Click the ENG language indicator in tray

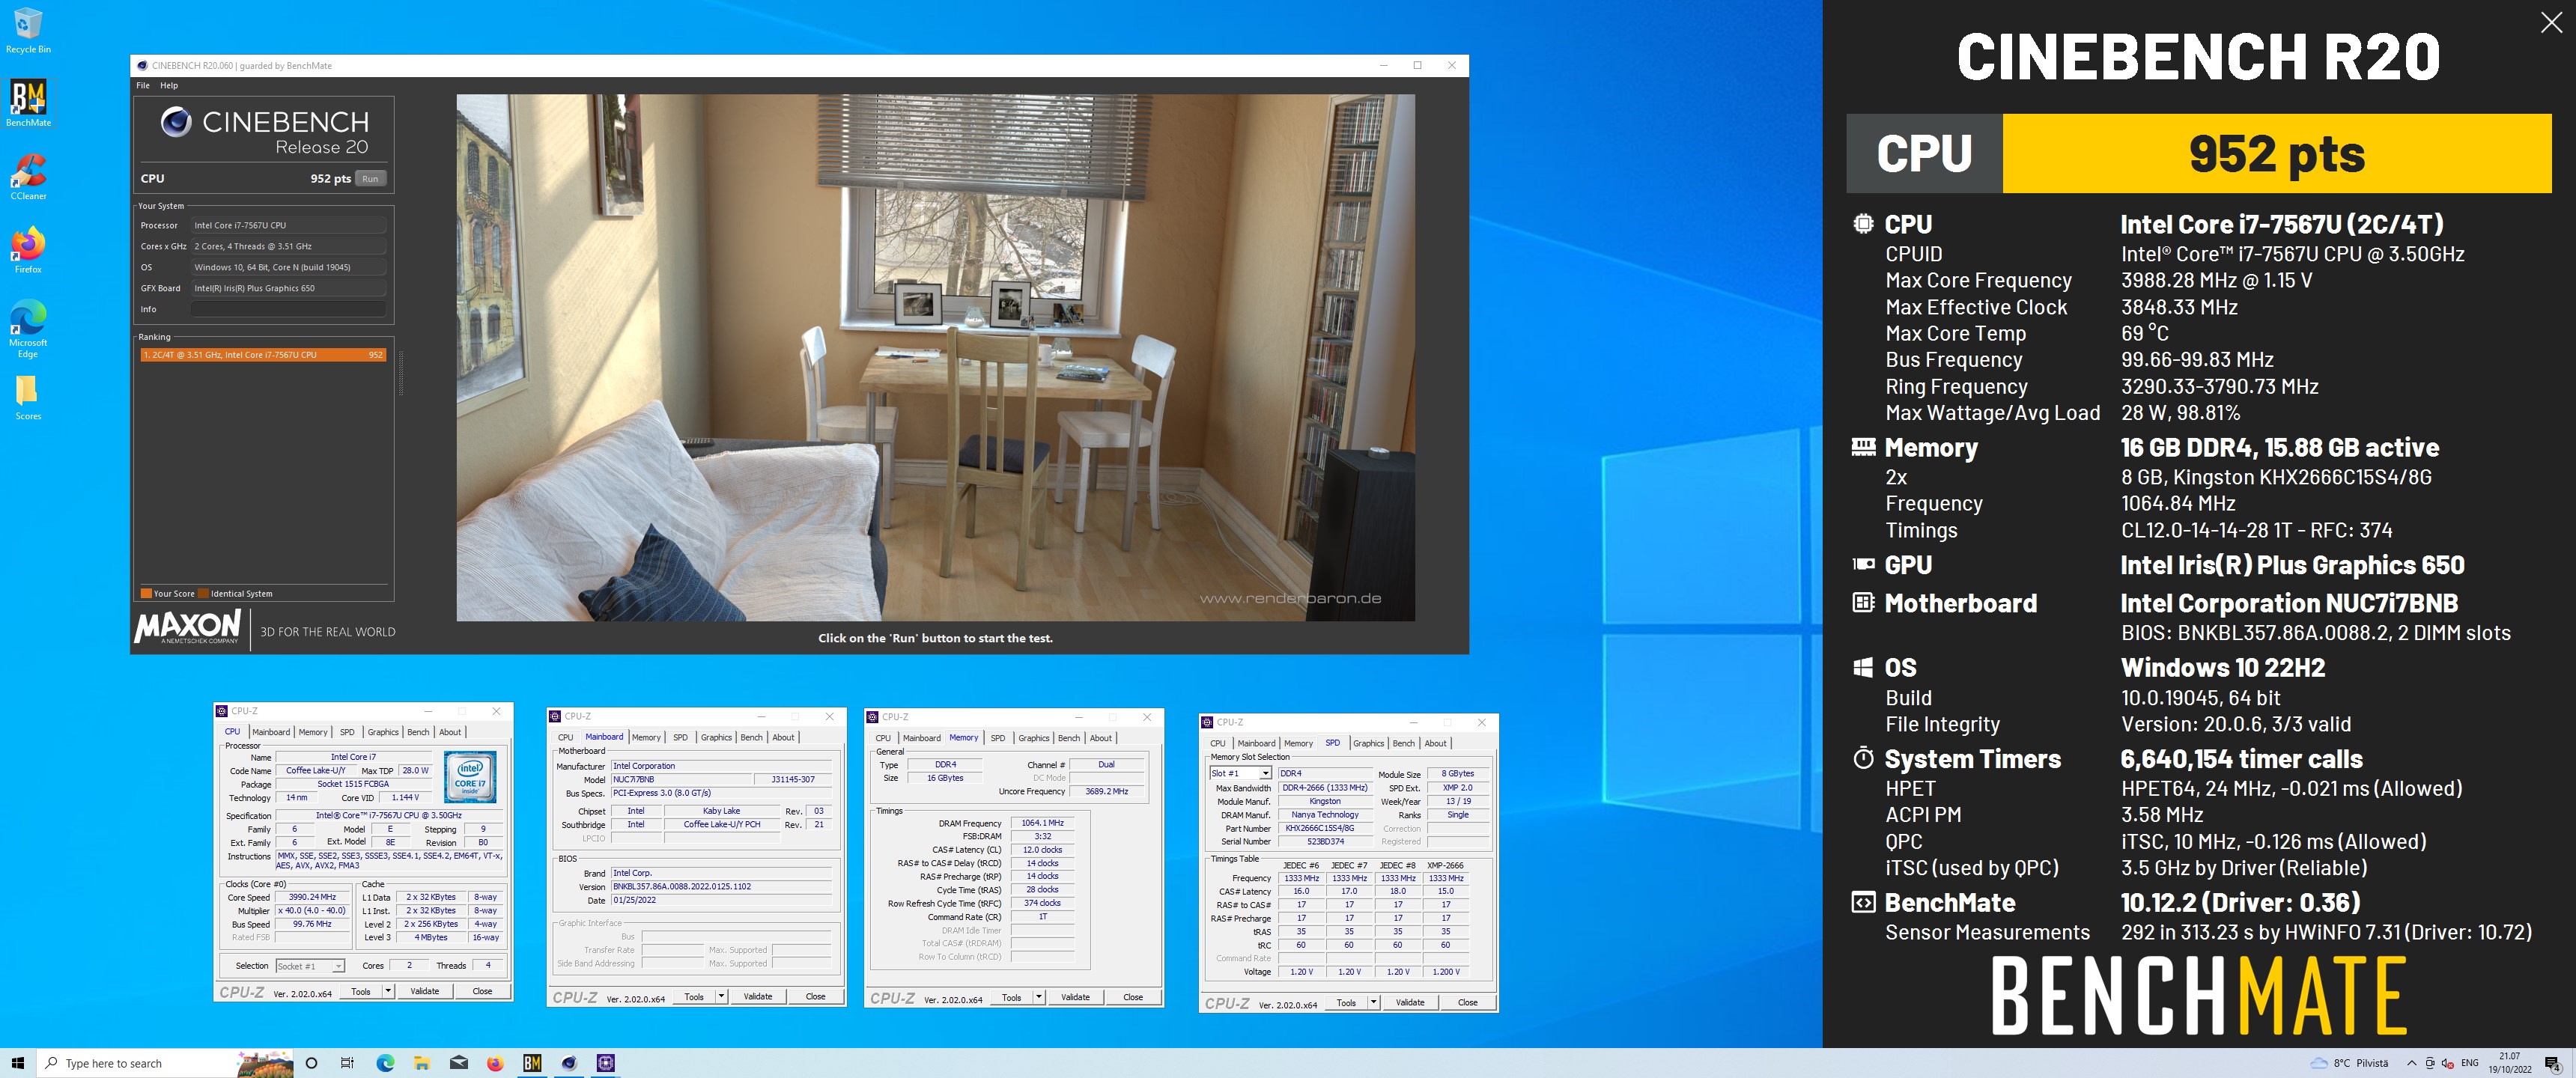(2469, 1063)
